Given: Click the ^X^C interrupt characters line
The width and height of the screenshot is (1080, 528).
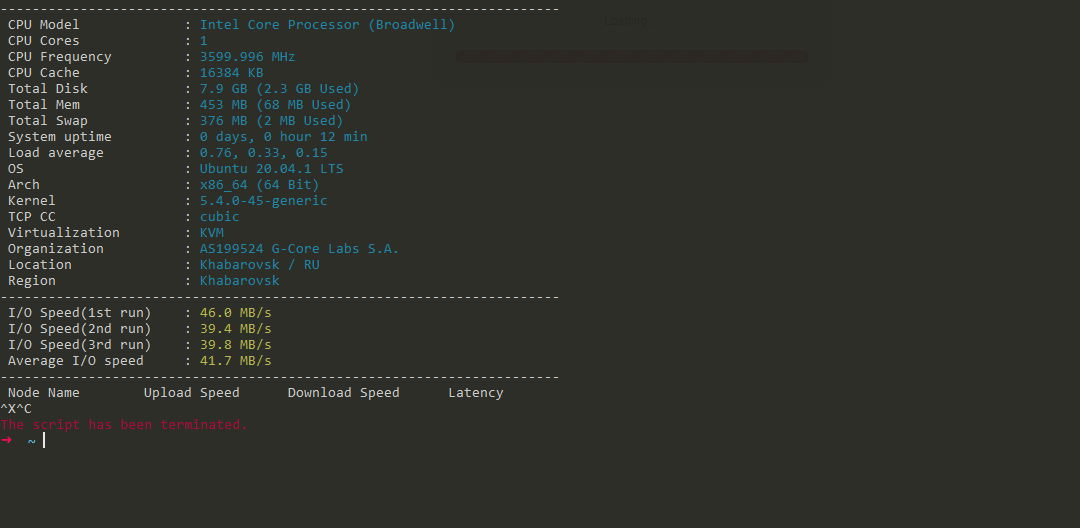Looking at the screenshot, I should pos(16,409).
